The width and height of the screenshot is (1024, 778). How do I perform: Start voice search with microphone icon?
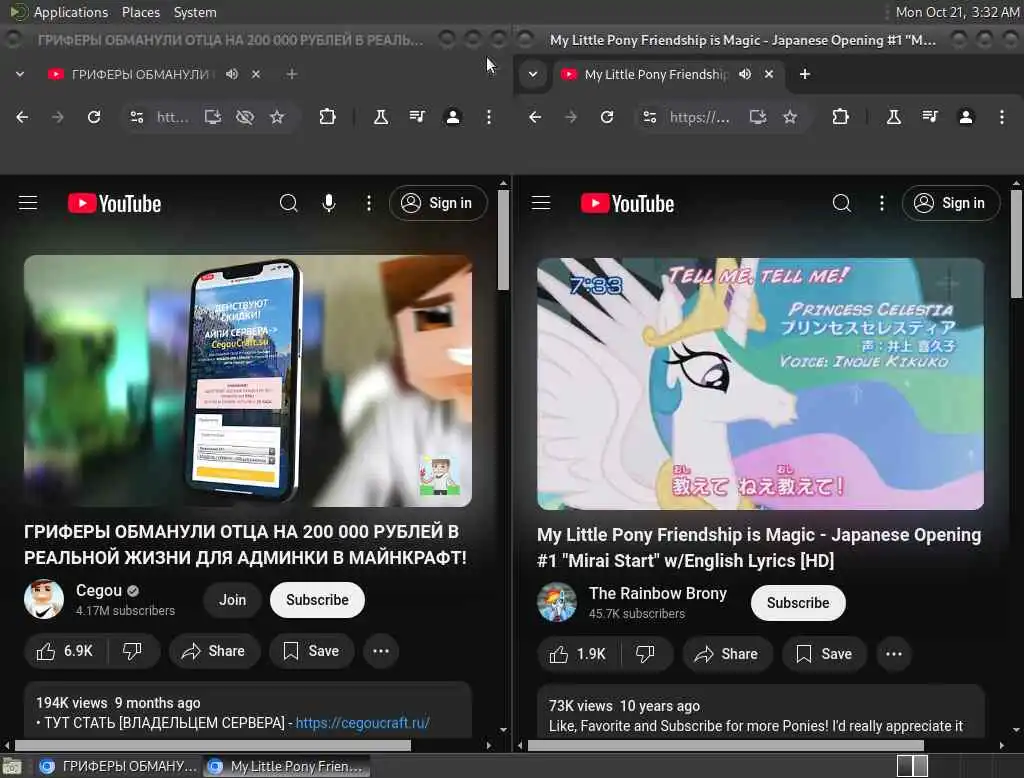pyautogui.click(x=328, y=203)
